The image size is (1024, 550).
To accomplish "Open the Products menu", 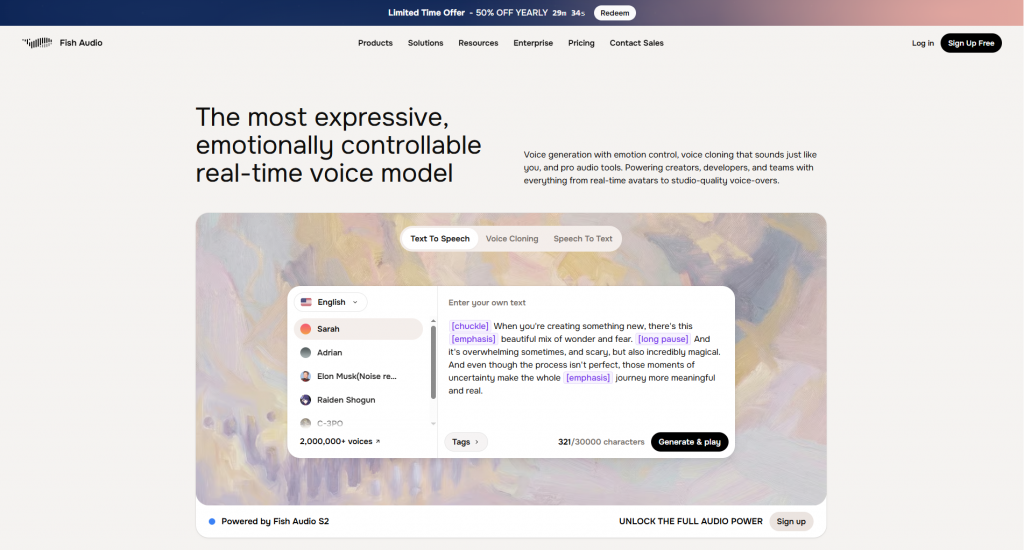I will pyautogui.click(x=376, y=43).
